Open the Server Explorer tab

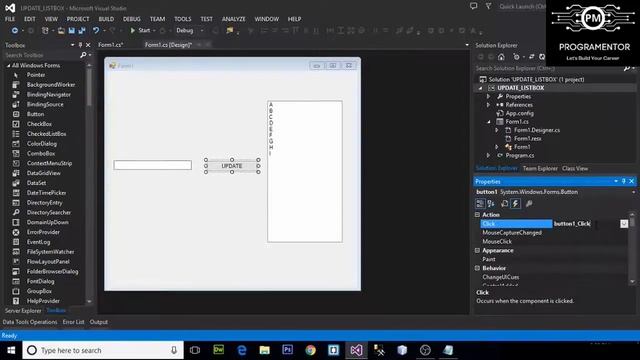click(23, 311)
